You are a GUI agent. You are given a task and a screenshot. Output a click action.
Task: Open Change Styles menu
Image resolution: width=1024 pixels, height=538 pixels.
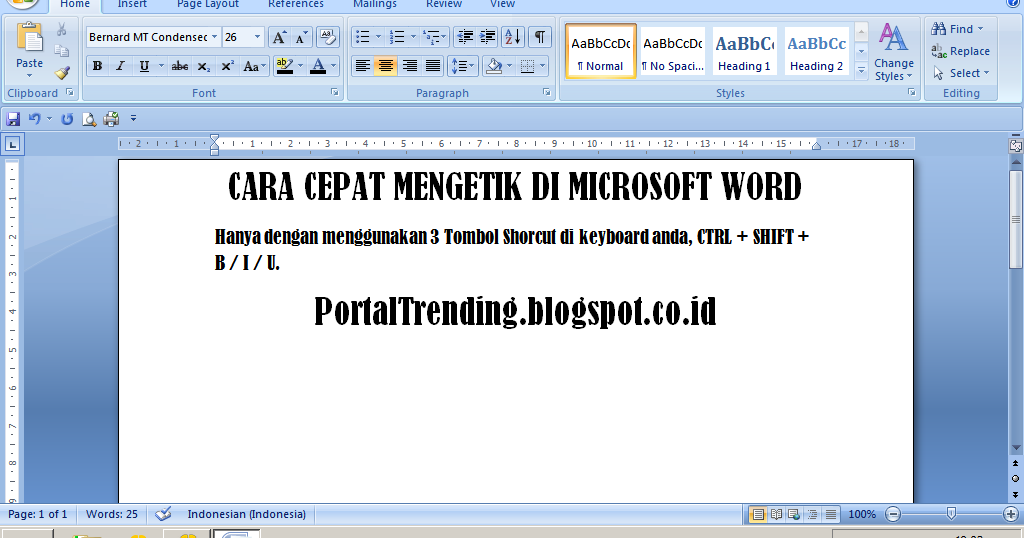[x=893, y=52]
